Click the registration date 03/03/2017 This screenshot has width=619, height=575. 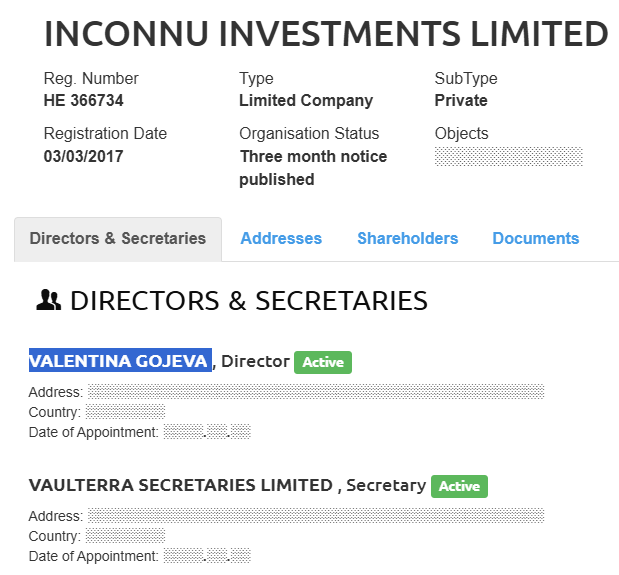point(83,156)
